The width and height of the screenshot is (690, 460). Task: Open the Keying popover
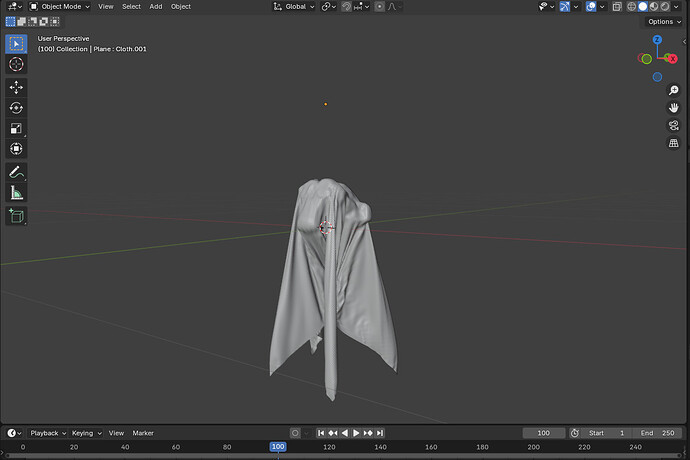coord(86,433)
